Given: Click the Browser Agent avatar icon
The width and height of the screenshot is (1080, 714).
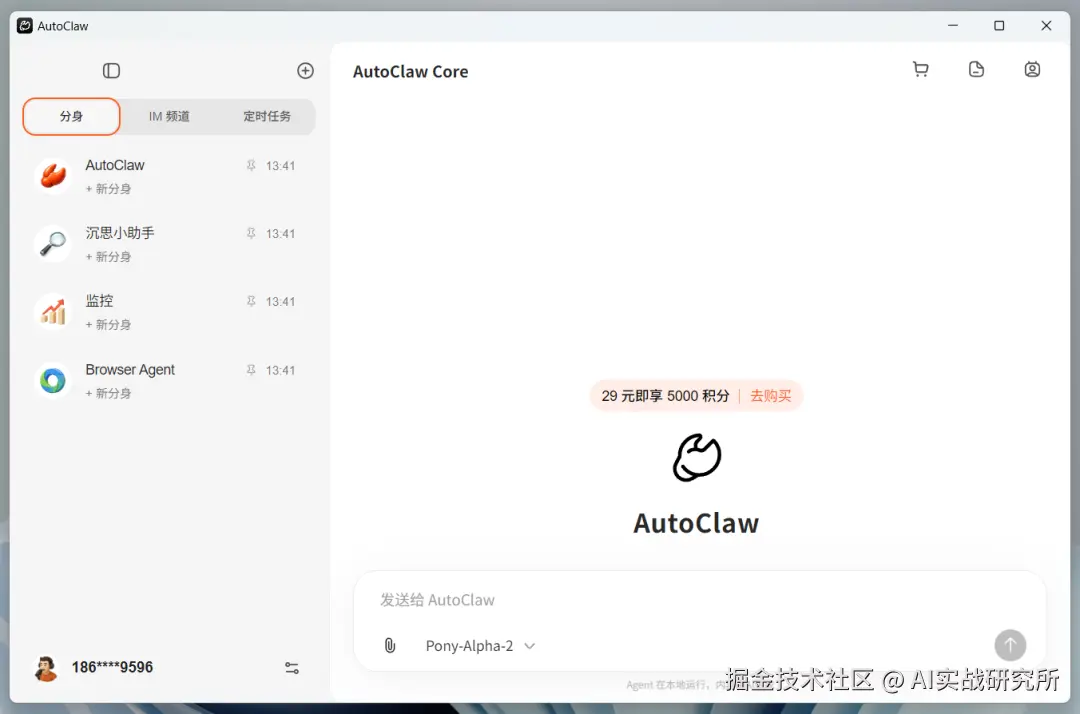Looking at the screenshot, I should tap(53, 380).
